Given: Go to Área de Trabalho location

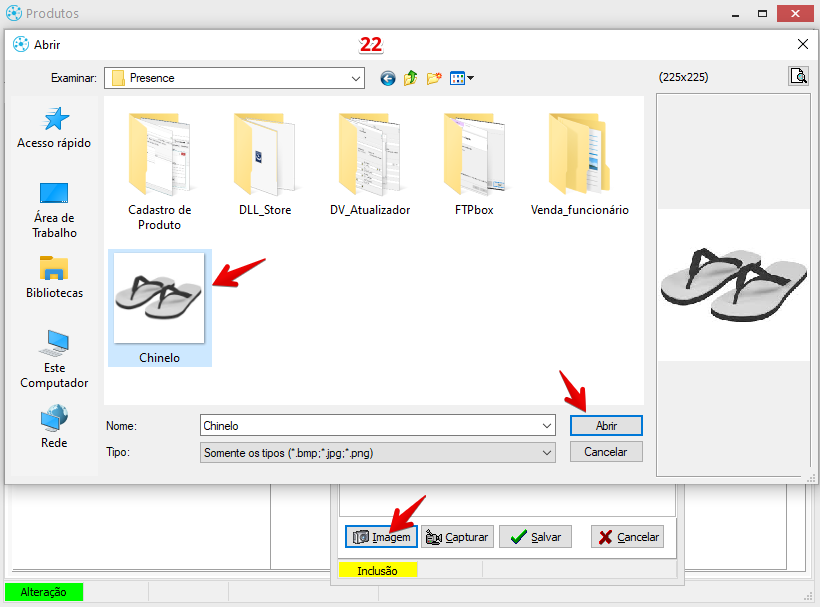Looking at the screenshot, I should click(54, 210).
